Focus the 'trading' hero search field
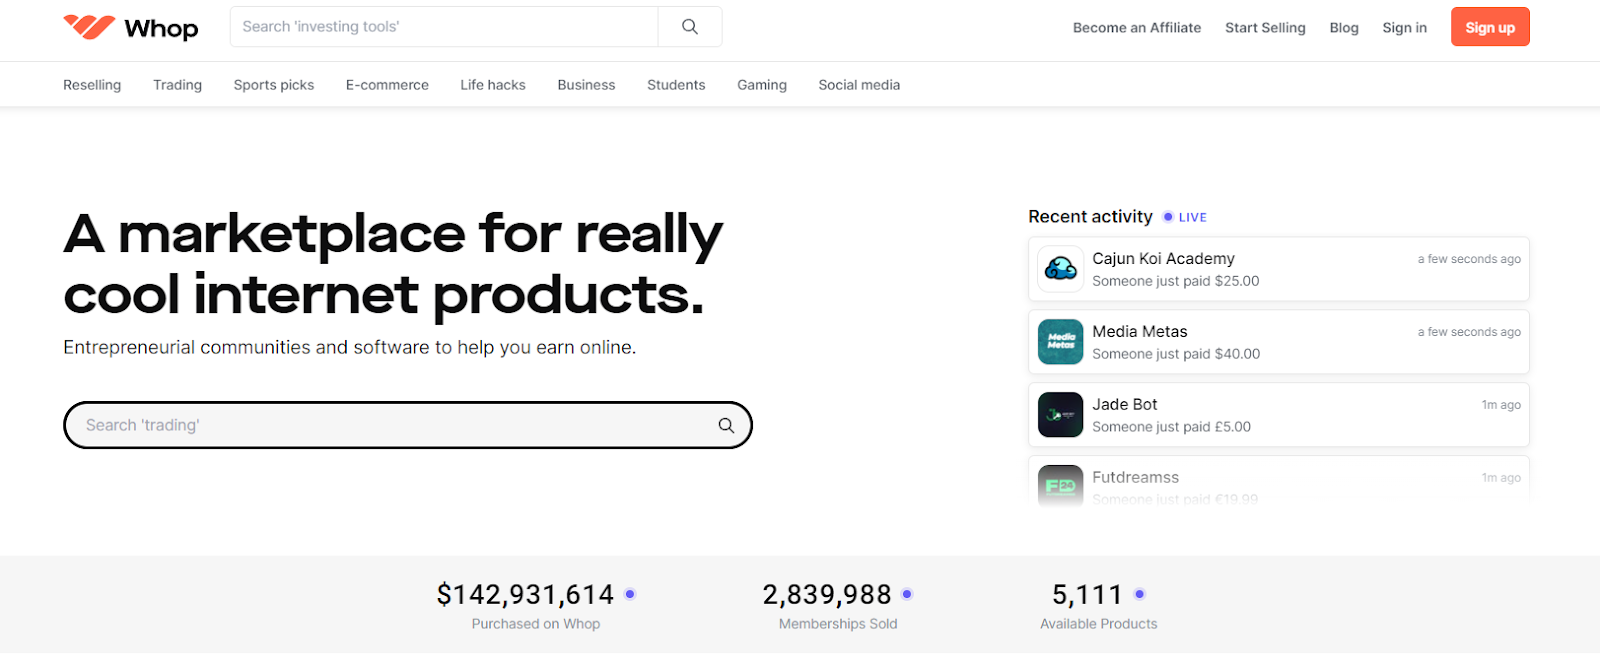This screenshot has height=664, width=1600. 408,425
